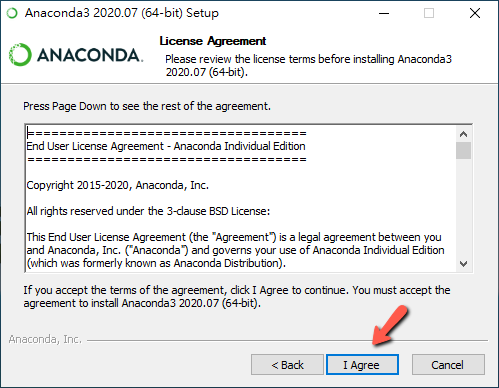Click the Anaconda, Inc. footer label
The height and width of the screenshot is (388, 499).
[x=45, y=339]
